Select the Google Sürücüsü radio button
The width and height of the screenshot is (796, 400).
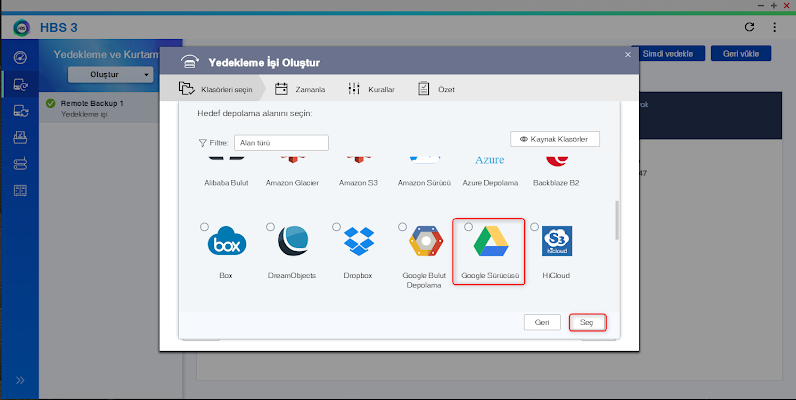468,227
